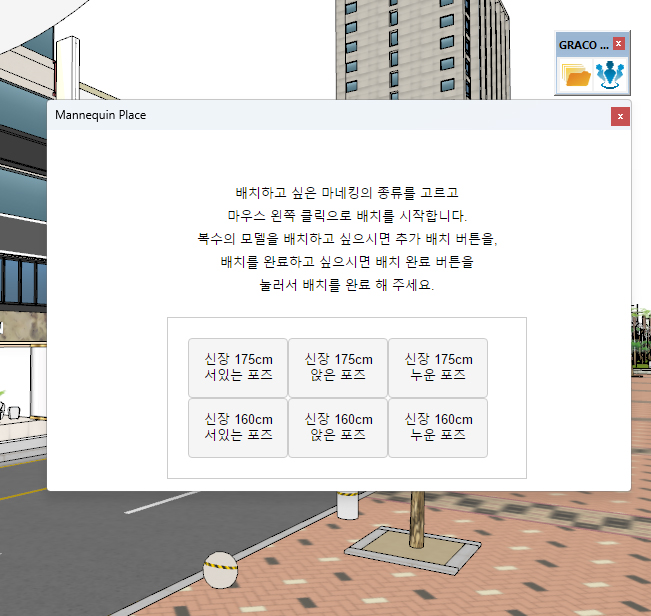Click text line 눌러서 배치를 완료 해 주세요.
Screen dimensions: 651x616
[347, 285]
